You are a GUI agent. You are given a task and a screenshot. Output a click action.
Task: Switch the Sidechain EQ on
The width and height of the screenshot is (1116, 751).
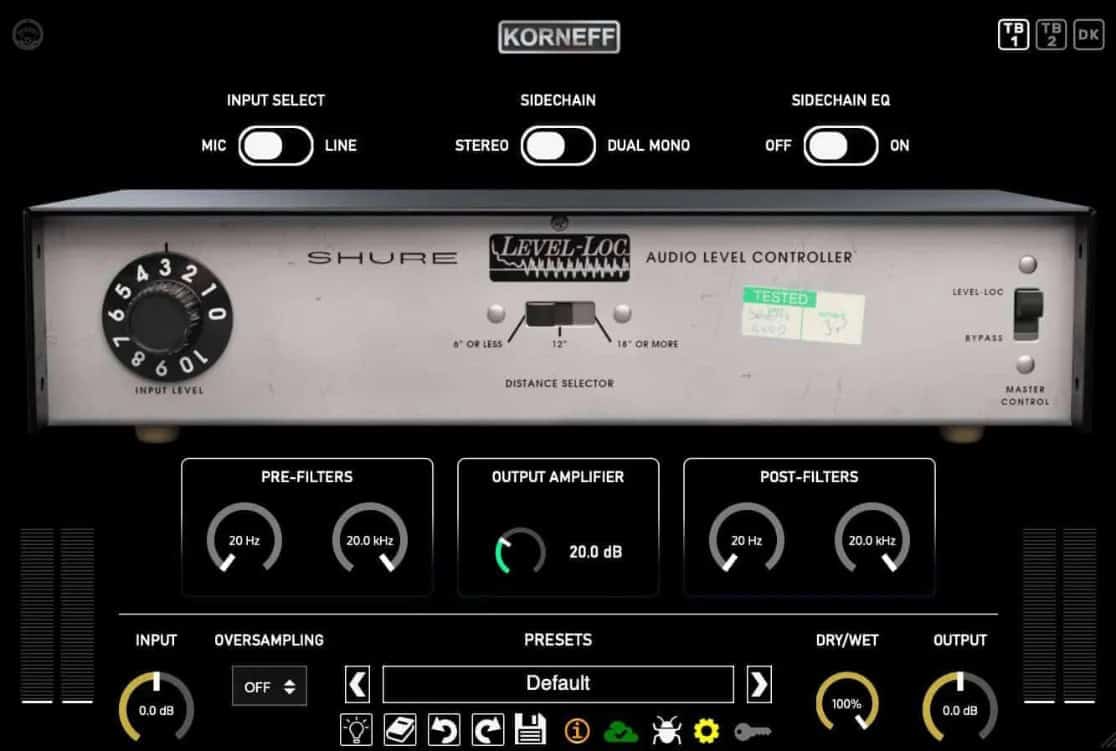841,146
